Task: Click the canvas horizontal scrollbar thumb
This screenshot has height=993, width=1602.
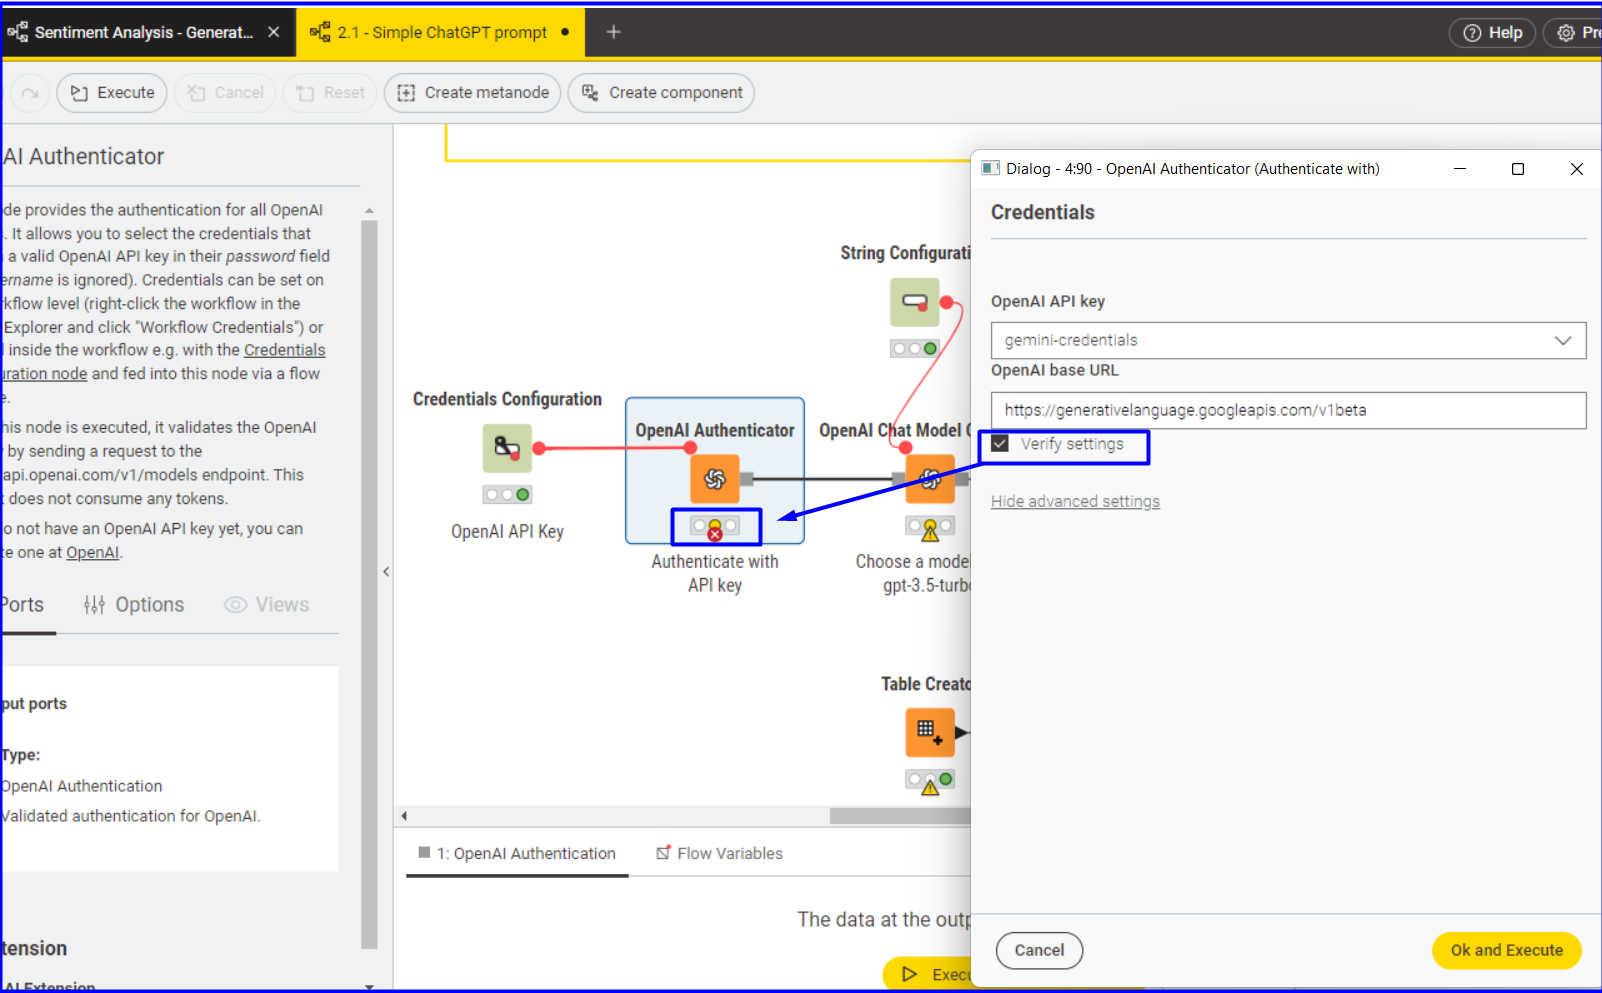Action: 900,816
